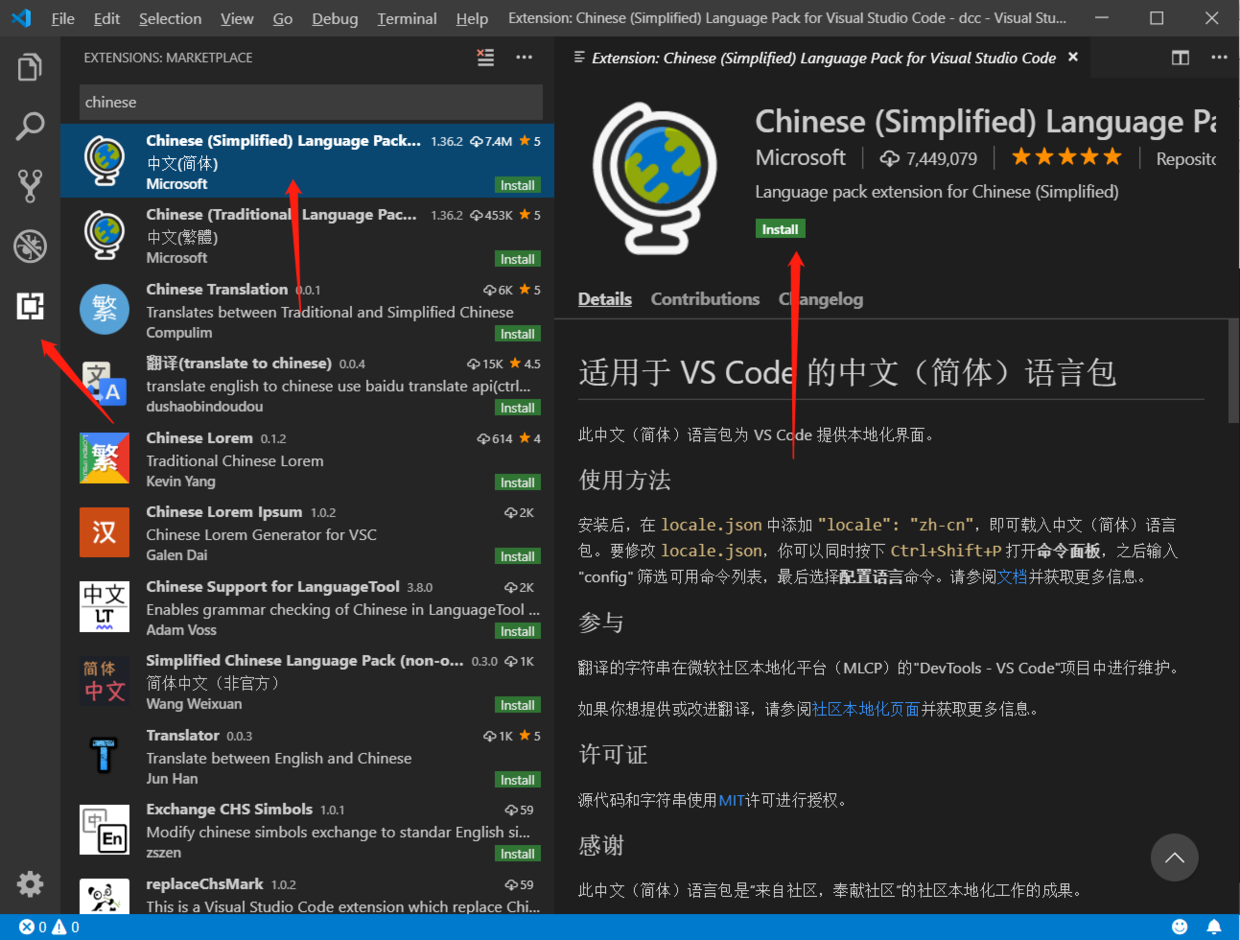Screen dimensions: 1240x940
Task: Open the Extensions view in activity bar
Action: pyautogui.click(x=30, y=306)
